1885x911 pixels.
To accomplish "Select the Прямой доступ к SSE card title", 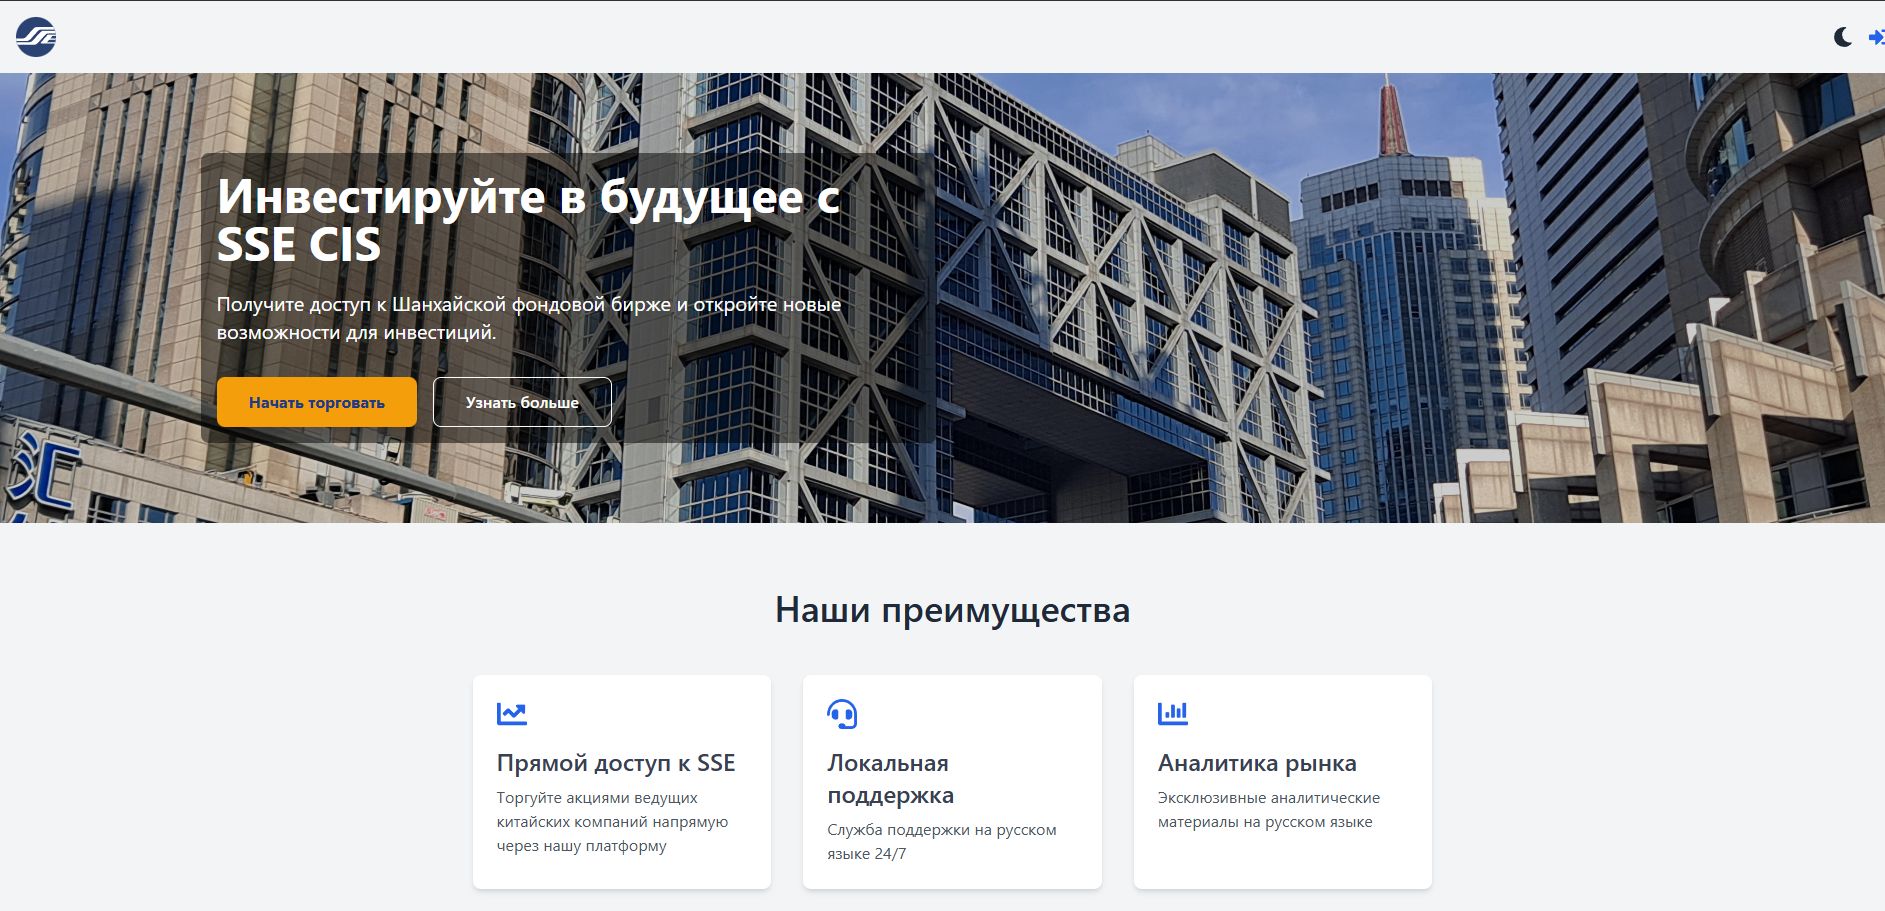I will (616, 763).
